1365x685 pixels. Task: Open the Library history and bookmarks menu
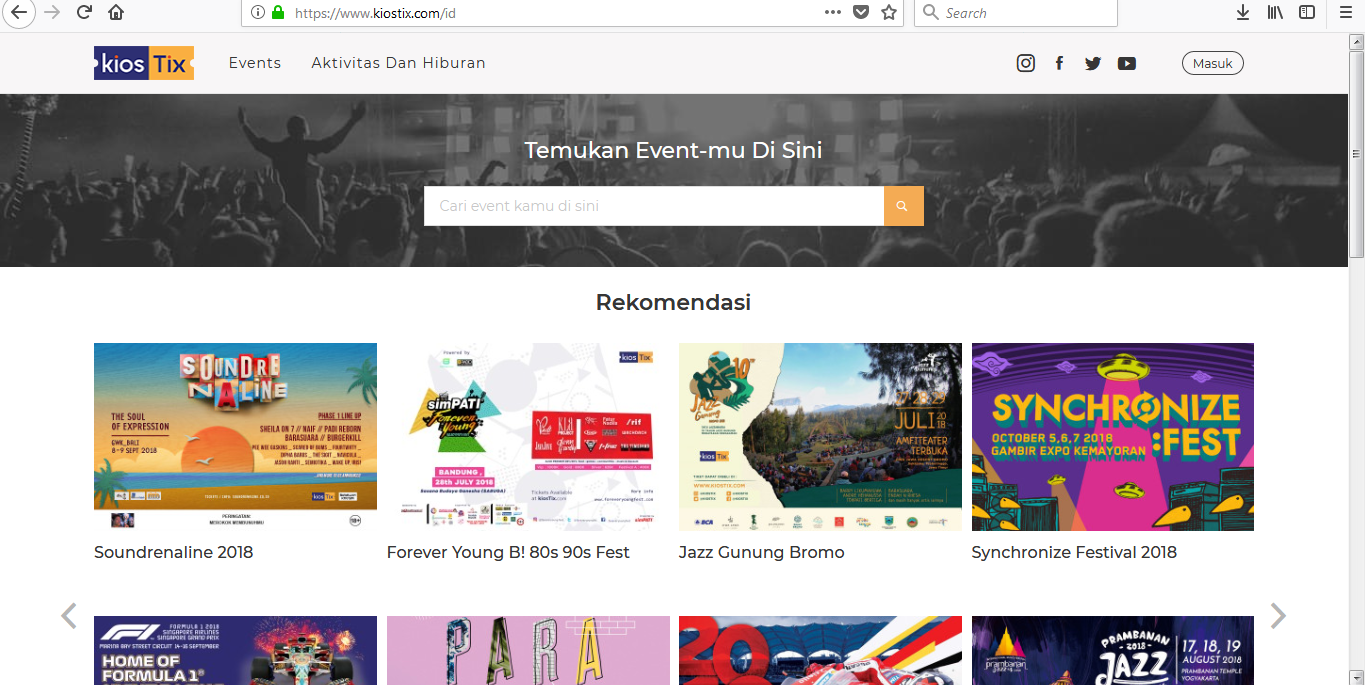coord(1275,12)
